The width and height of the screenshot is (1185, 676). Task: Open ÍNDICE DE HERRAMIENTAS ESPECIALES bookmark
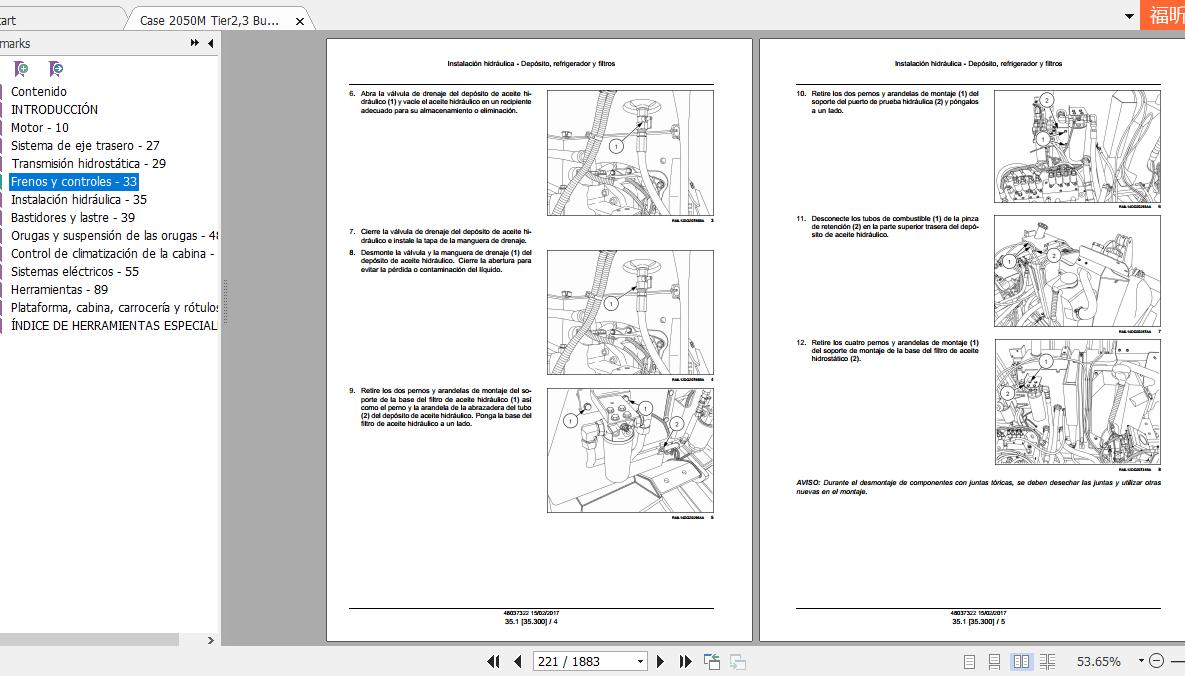(114, 326)
